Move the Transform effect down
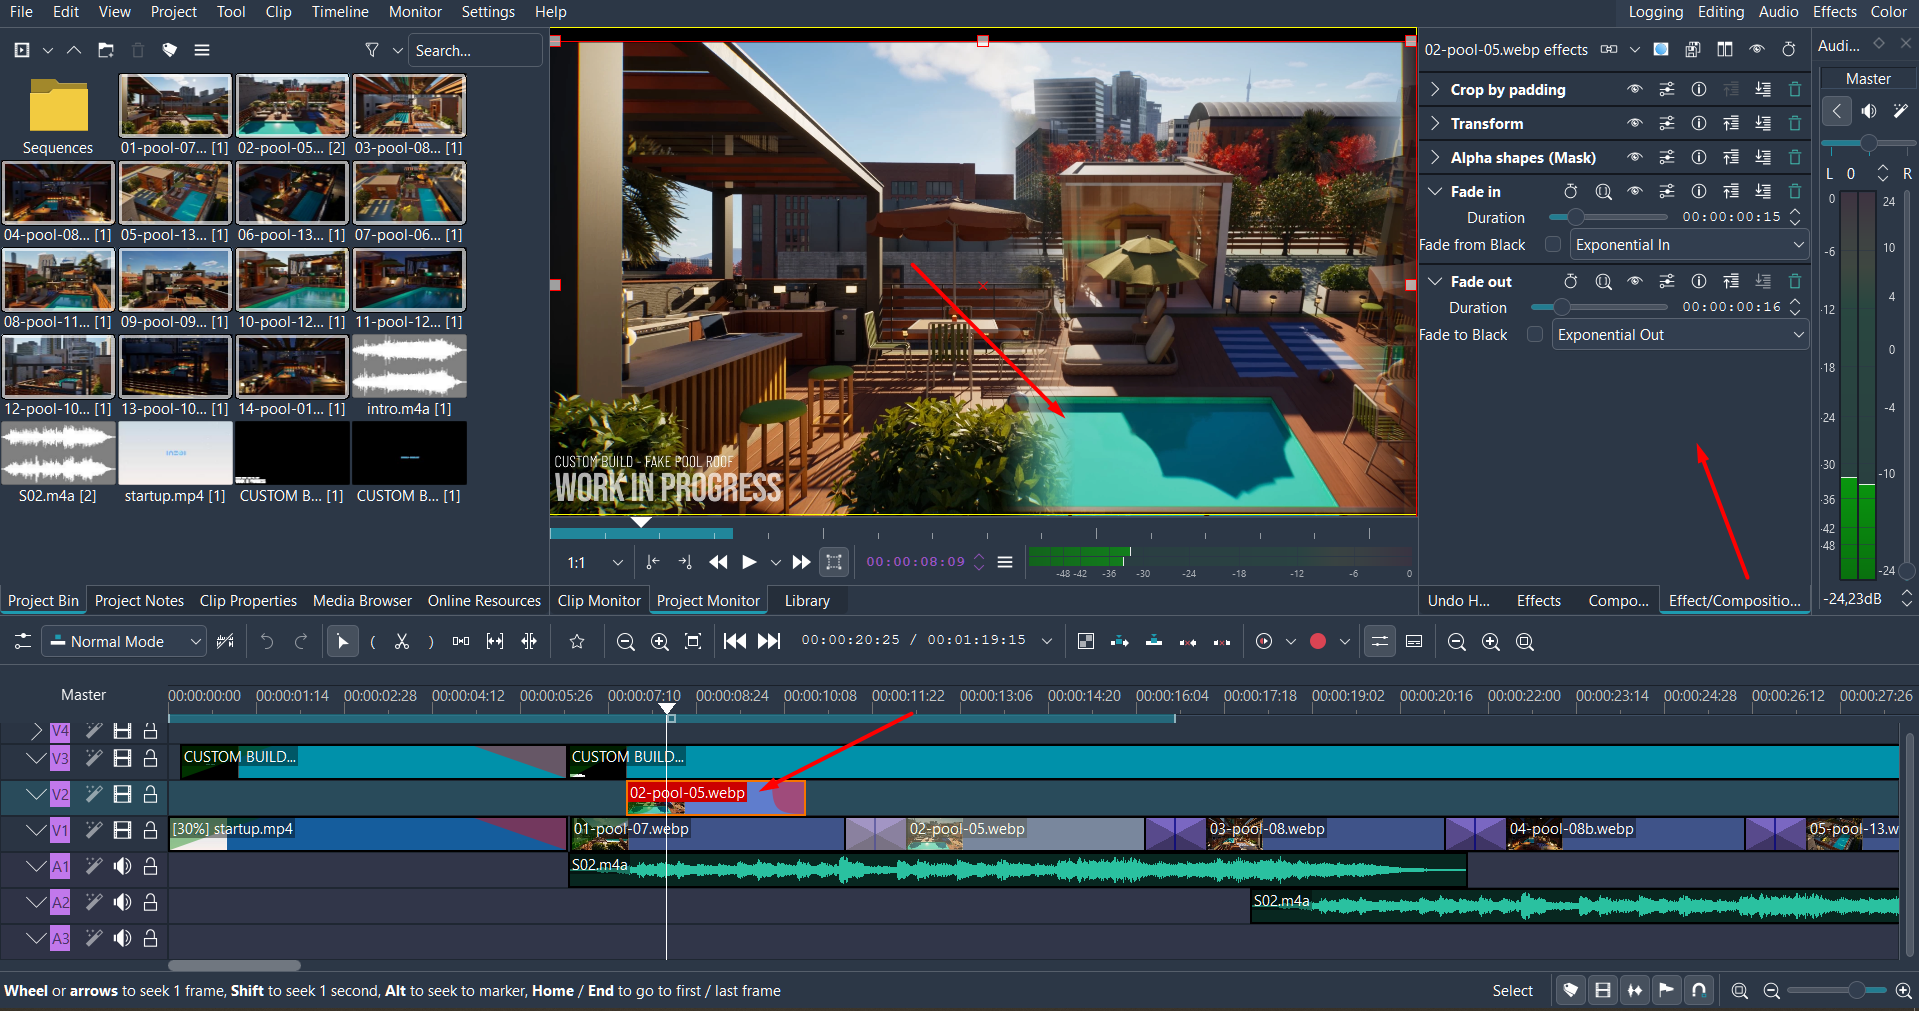 1763,123
